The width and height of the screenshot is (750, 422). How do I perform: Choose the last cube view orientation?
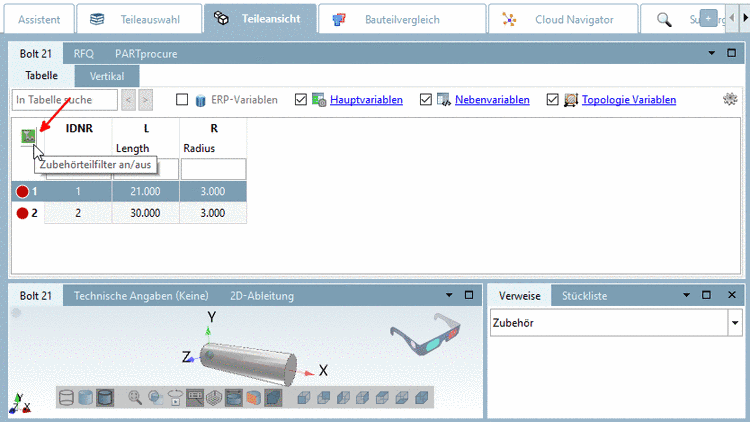421,398
